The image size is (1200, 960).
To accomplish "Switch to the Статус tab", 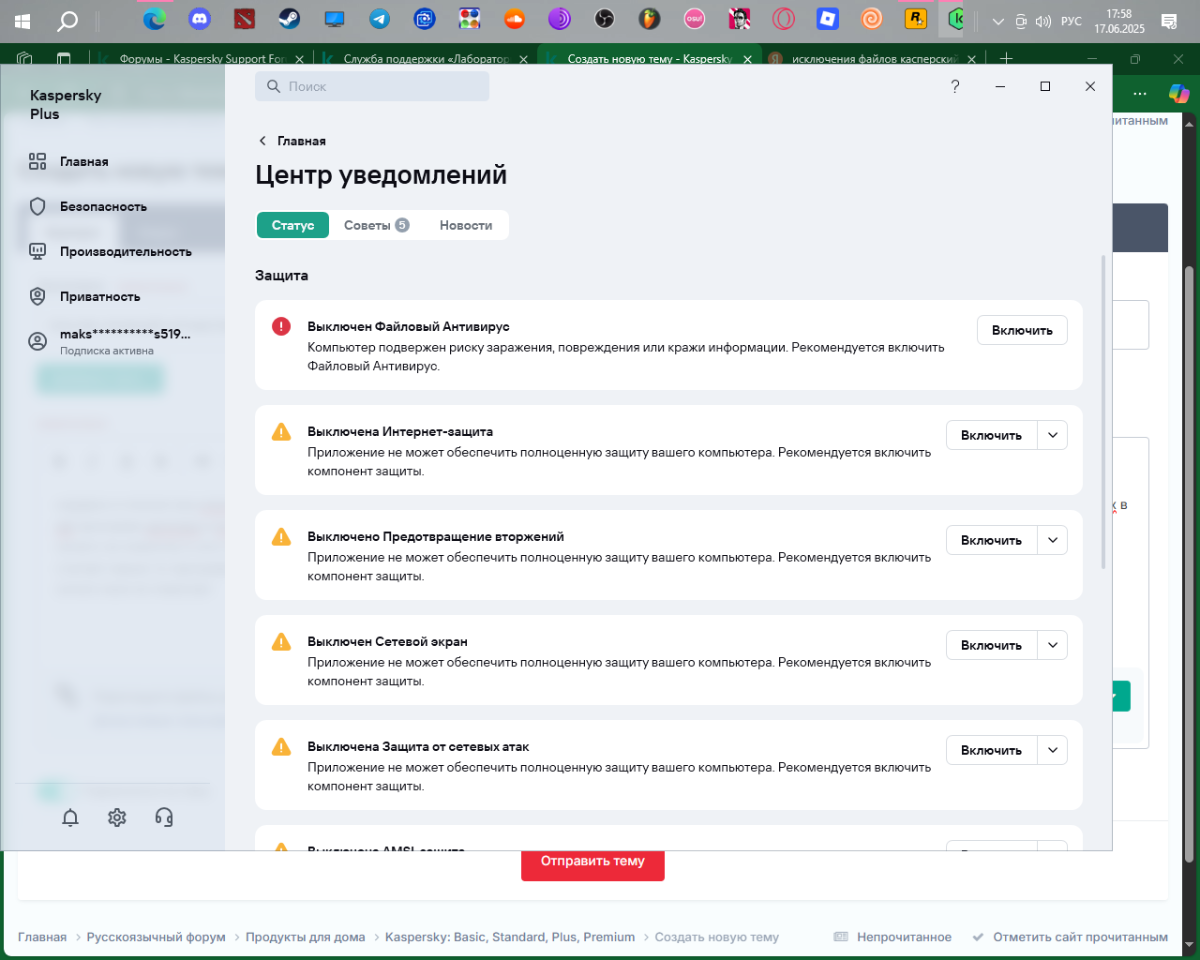I will 293,225.
